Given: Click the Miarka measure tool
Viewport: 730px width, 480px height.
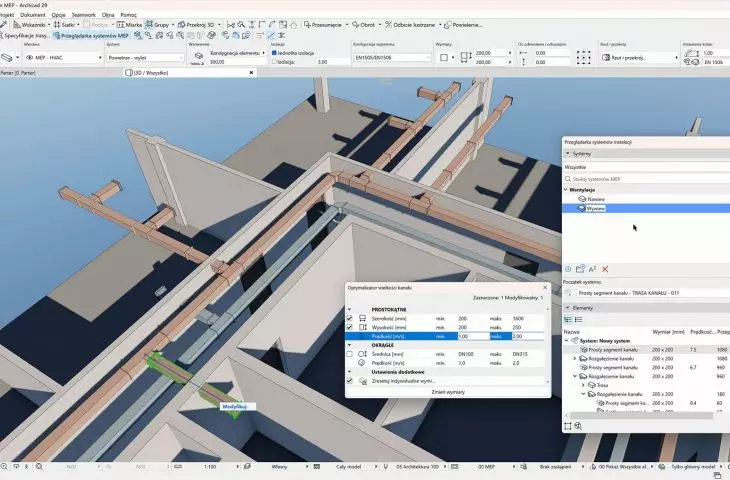Looking at the screenshot, I should pos(129,25).
